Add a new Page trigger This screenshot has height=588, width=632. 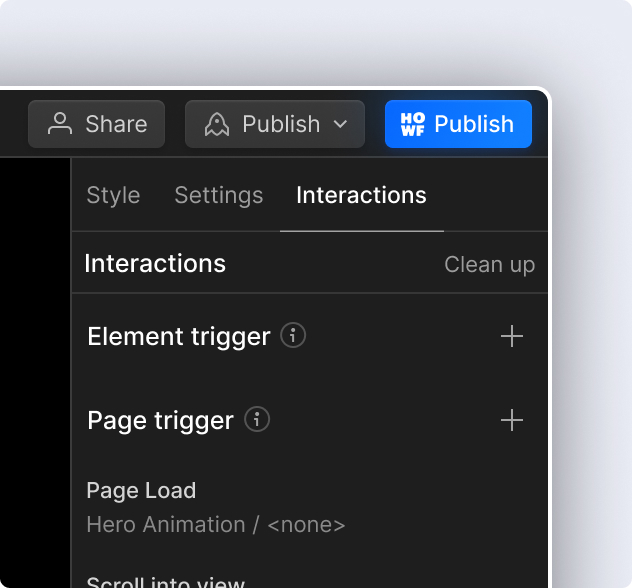coord(512,420)
